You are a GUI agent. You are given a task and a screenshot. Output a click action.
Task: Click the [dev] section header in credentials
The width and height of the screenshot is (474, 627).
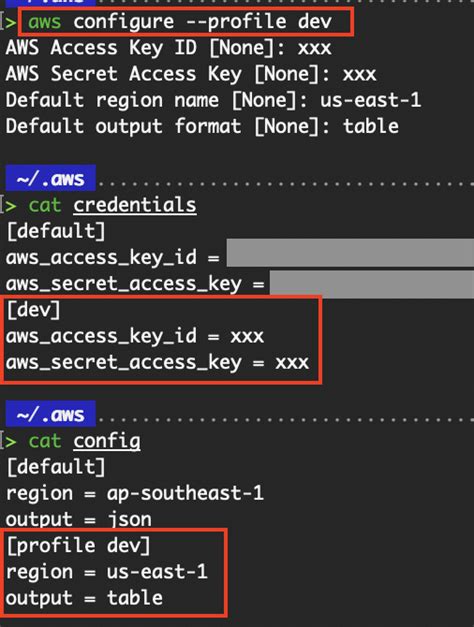point(34,310)
